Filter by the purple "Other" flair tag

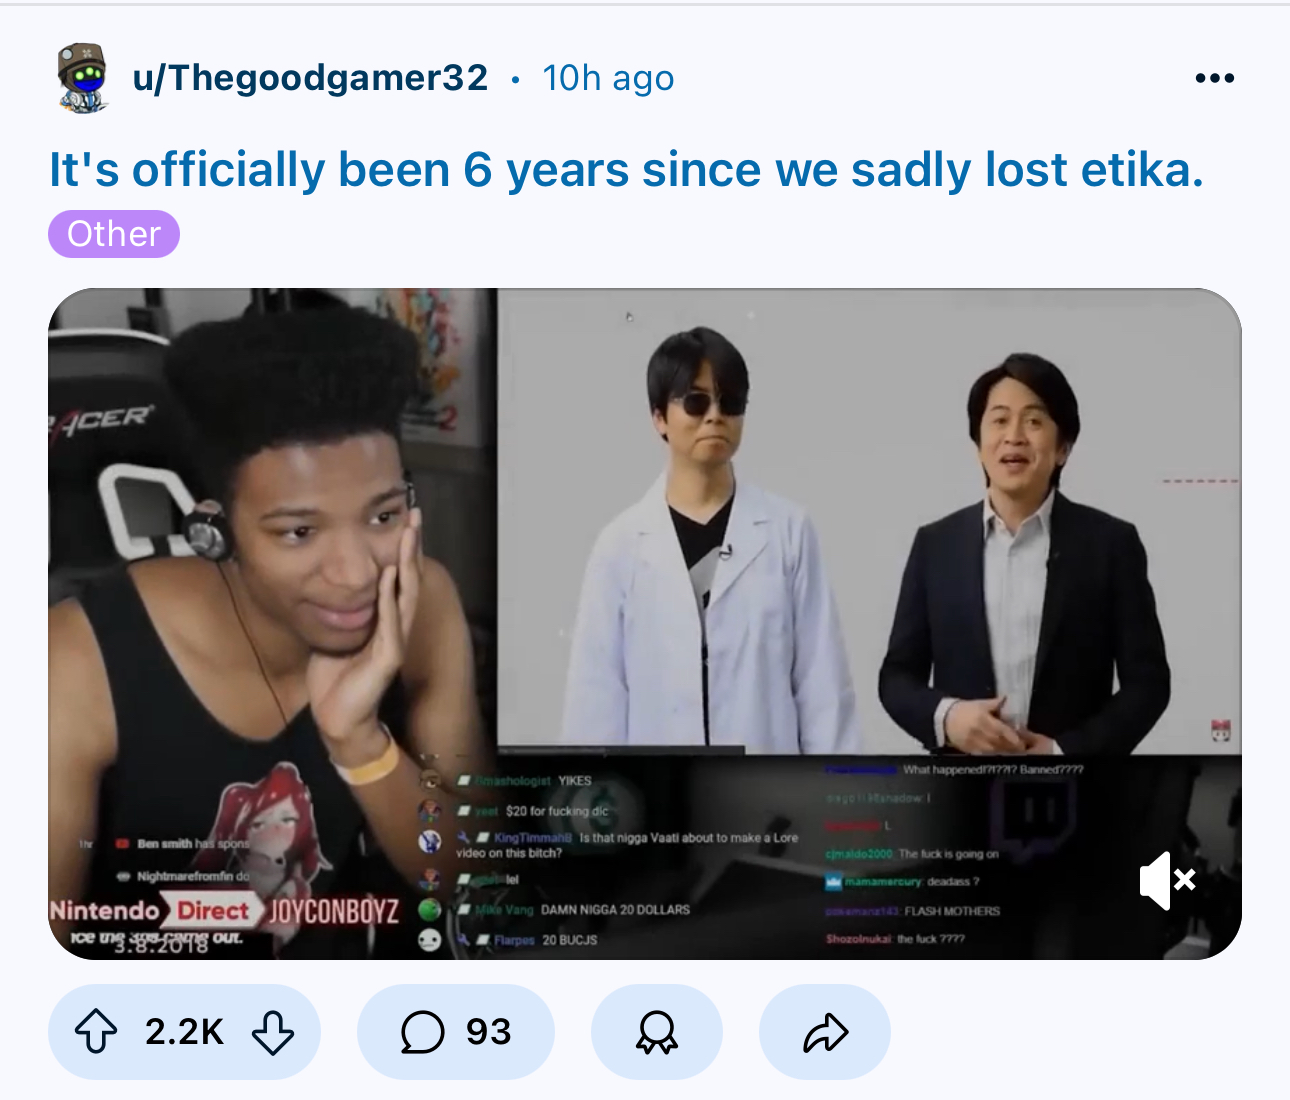[x=114, y=234]
